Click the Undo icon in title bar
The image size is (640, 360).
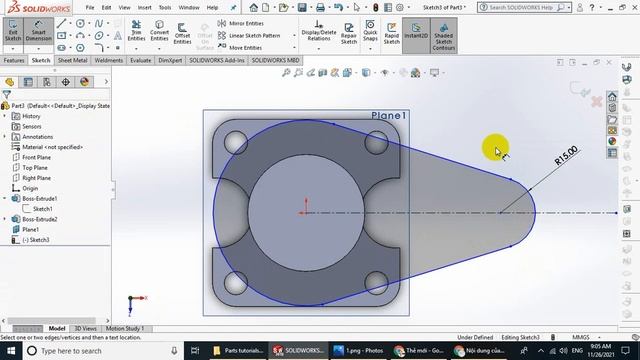coord(338,7)
